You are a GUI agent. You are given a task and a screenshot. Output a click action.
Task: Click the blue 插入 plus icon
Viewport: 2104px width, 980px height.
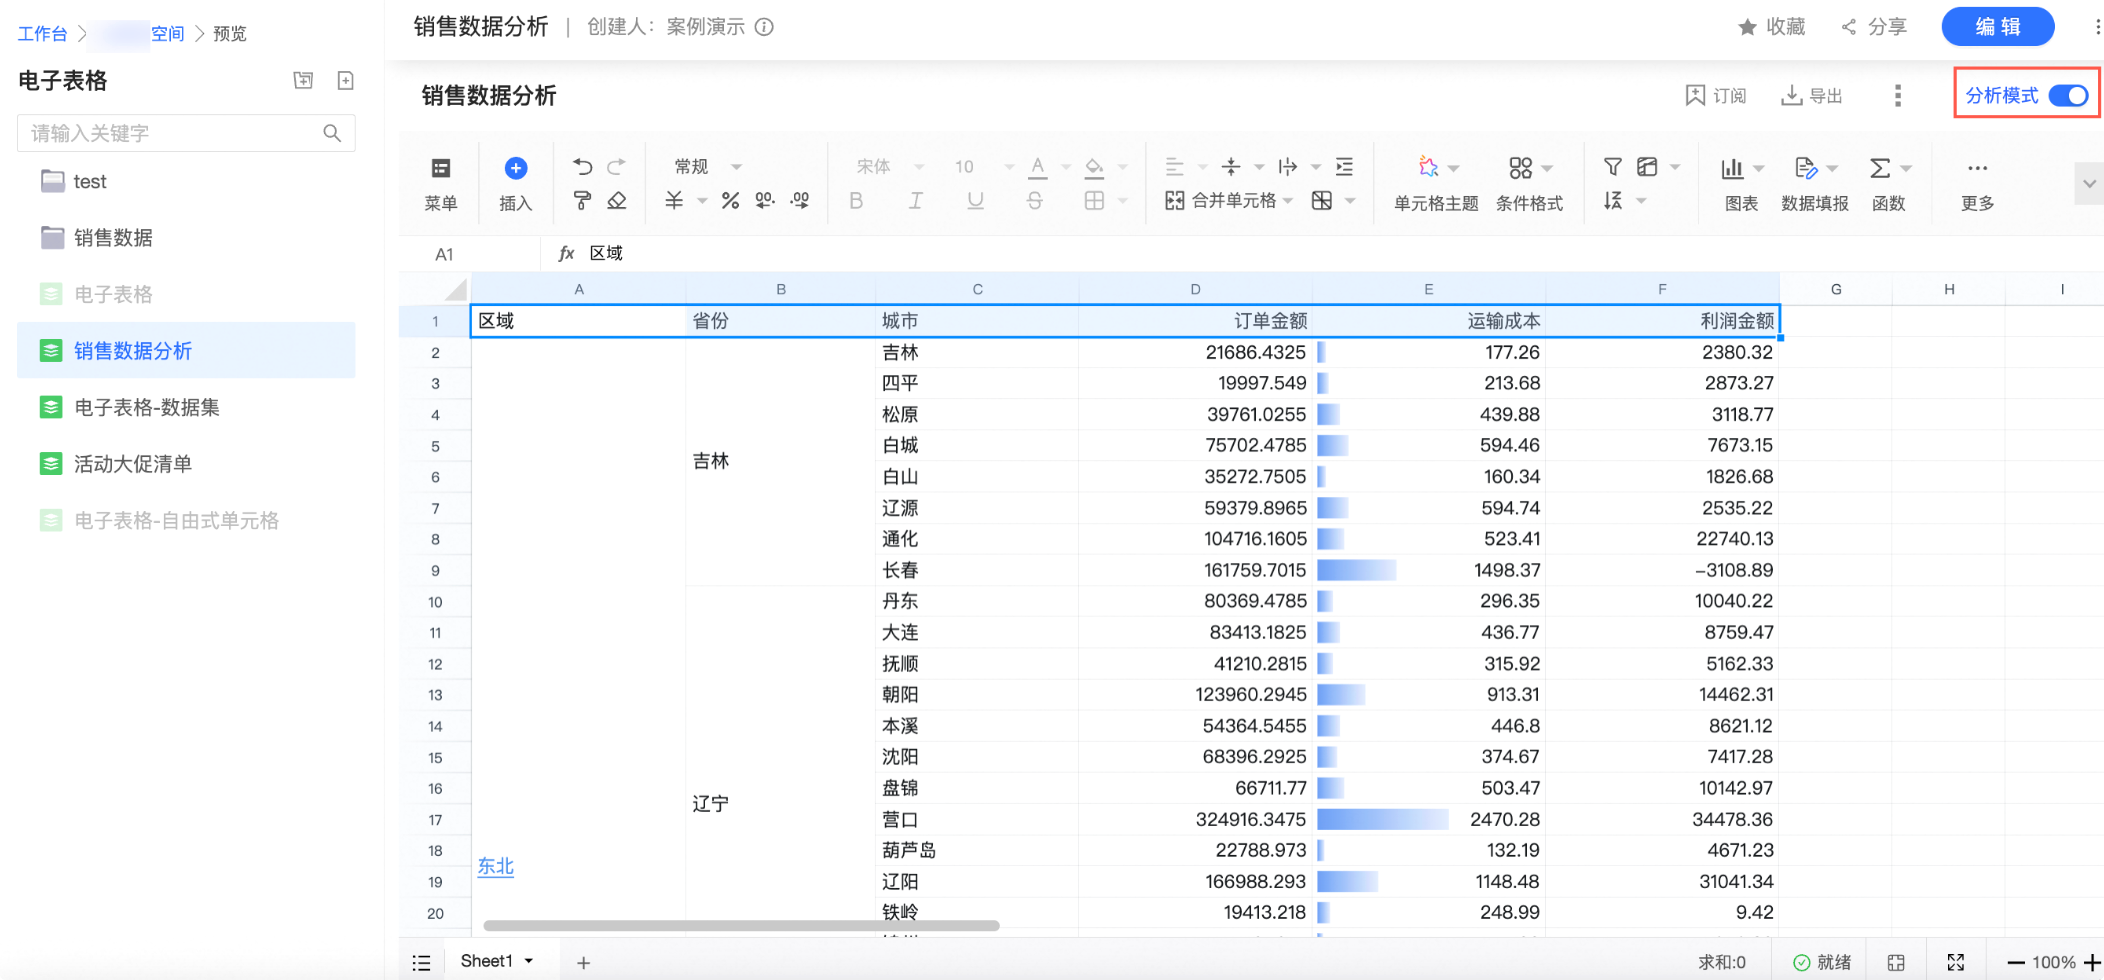click(x=516, y=168)
